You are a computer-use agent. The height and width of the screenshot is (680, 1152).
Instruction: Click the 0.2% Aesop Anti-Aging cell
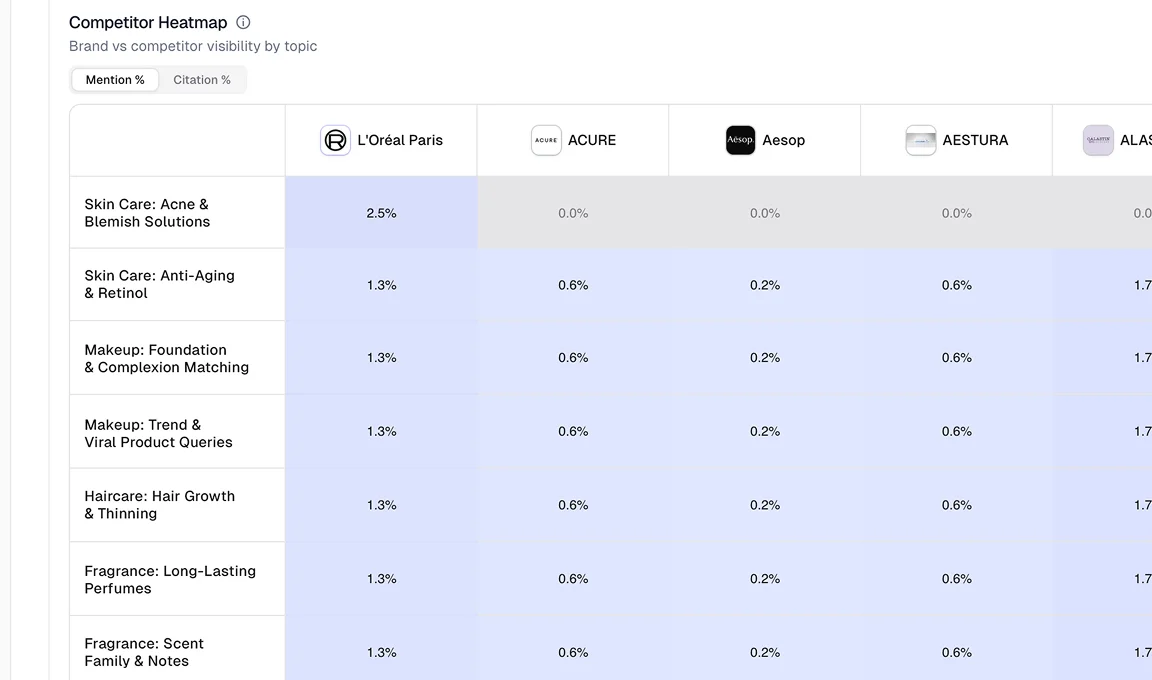click(765, 284)
